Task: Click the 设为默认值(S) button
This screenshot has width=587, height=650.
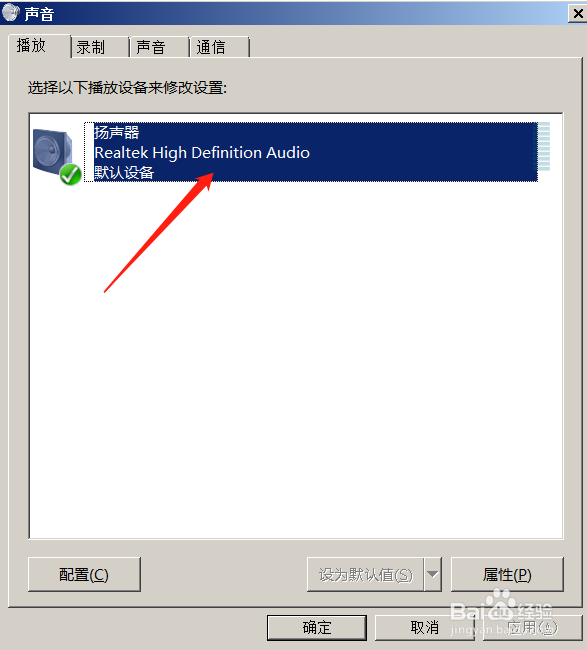Action: tap(365, 575)
